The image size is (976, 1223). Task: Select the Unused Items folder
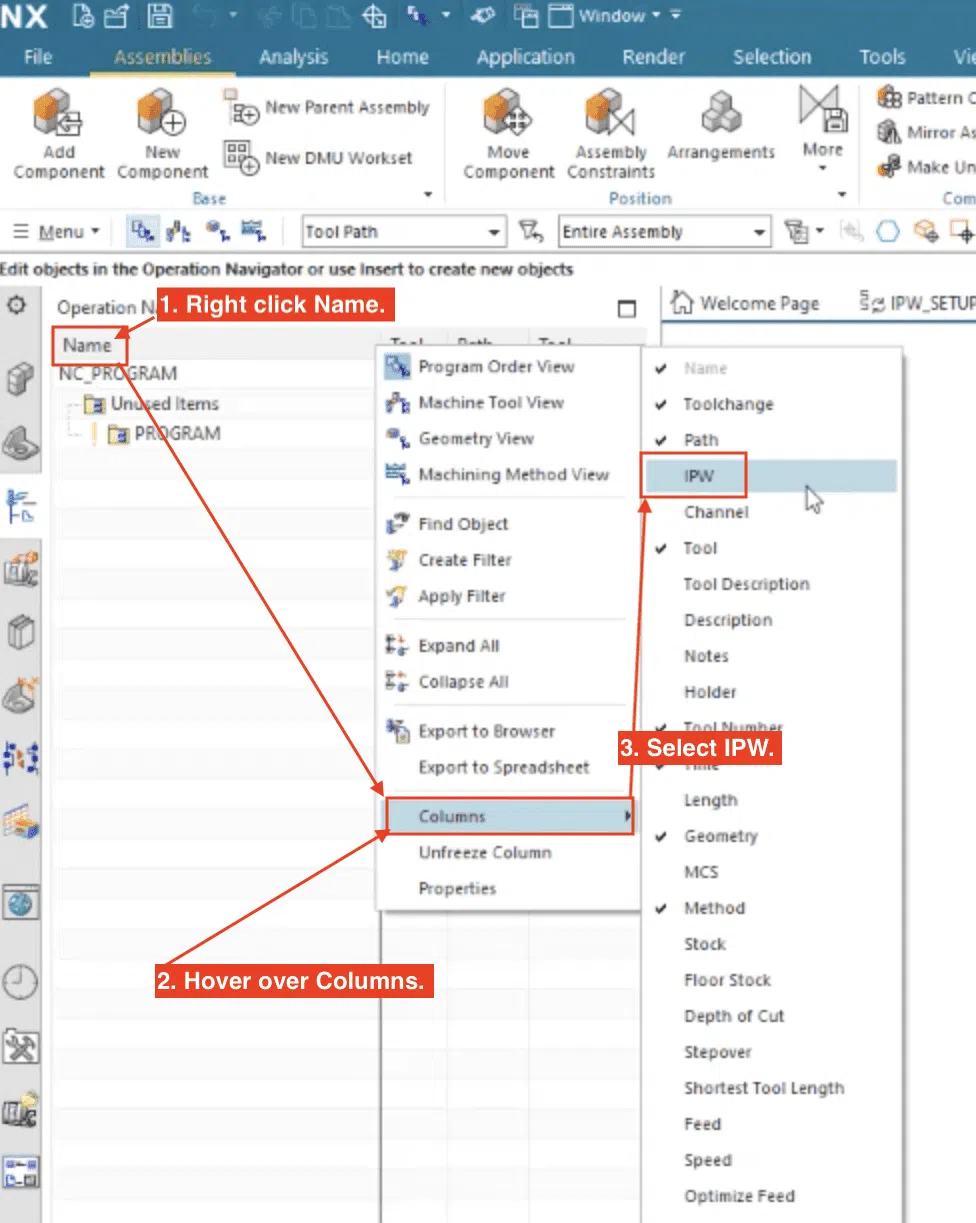[152, 404]
